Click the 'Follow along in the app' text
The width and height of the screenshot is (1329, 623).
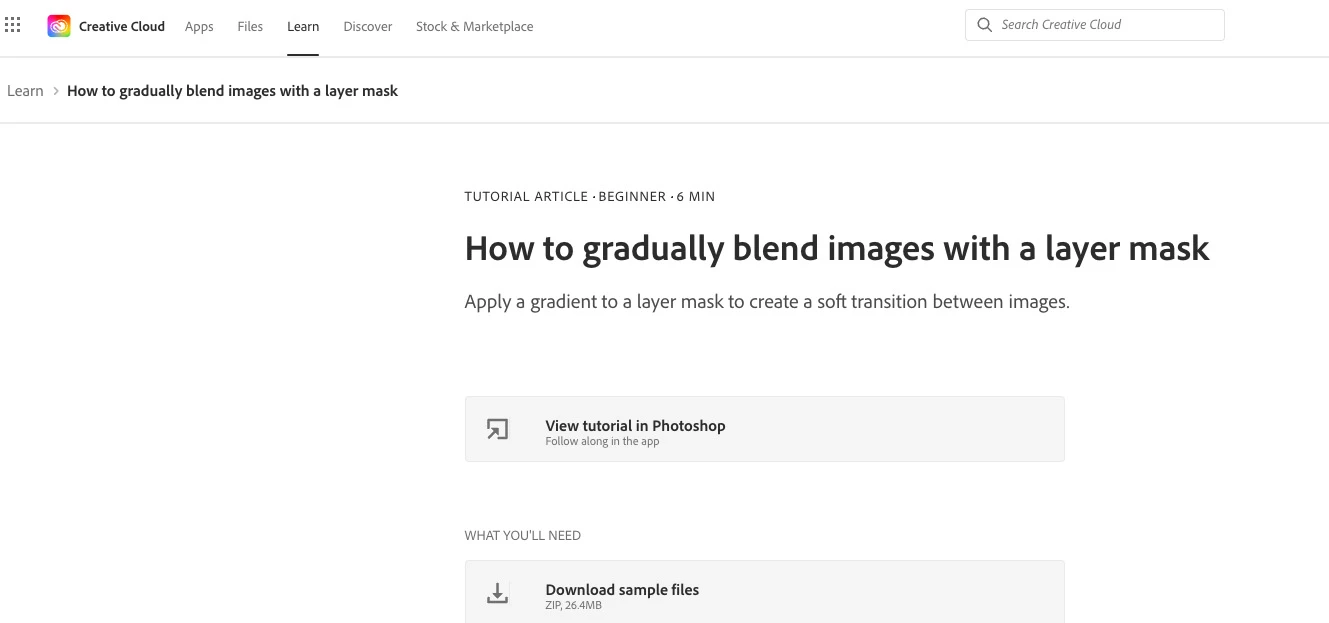pos(602,441)
